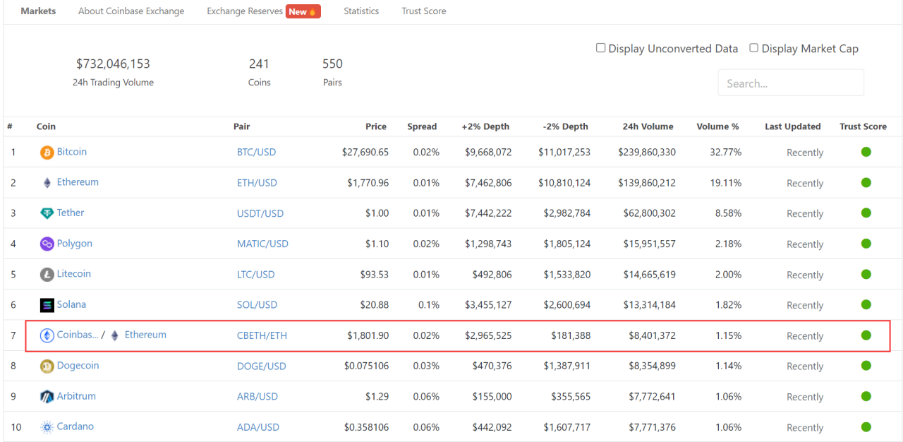Viewport: 903px width, 442px height.
Task: Sort by the 24h Volume column header
Action: (x=648, y=127)
